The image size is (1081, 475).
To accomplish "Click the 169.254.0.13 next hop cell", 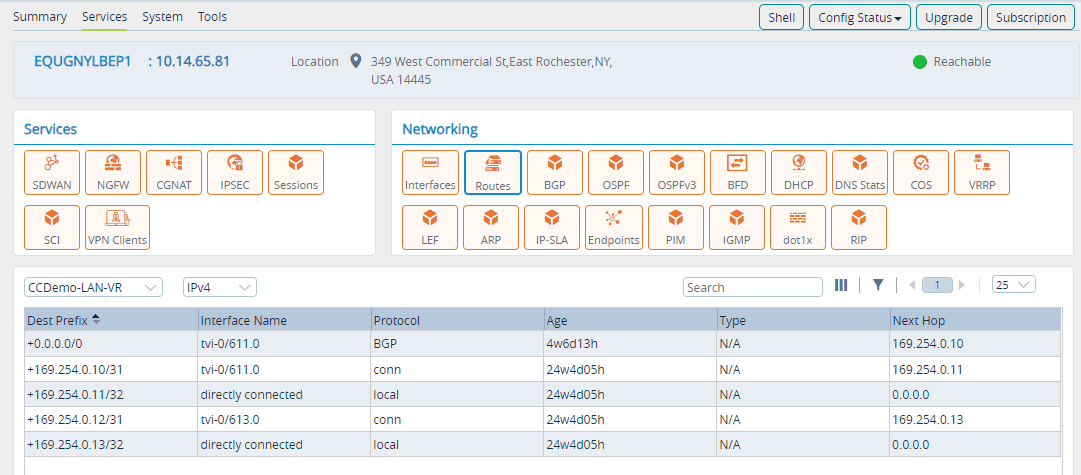I will click(x=976, y=420).
